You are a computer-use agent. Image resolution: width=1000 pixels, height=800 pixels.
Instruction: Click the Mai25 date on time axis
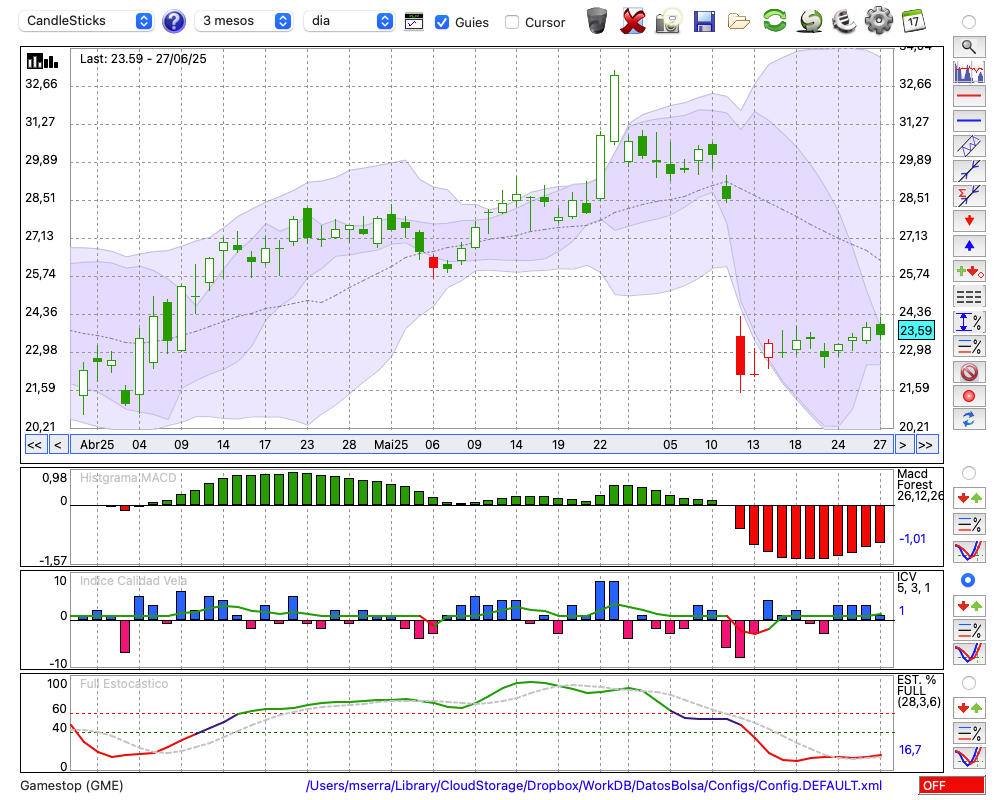[x=390, y=445]
